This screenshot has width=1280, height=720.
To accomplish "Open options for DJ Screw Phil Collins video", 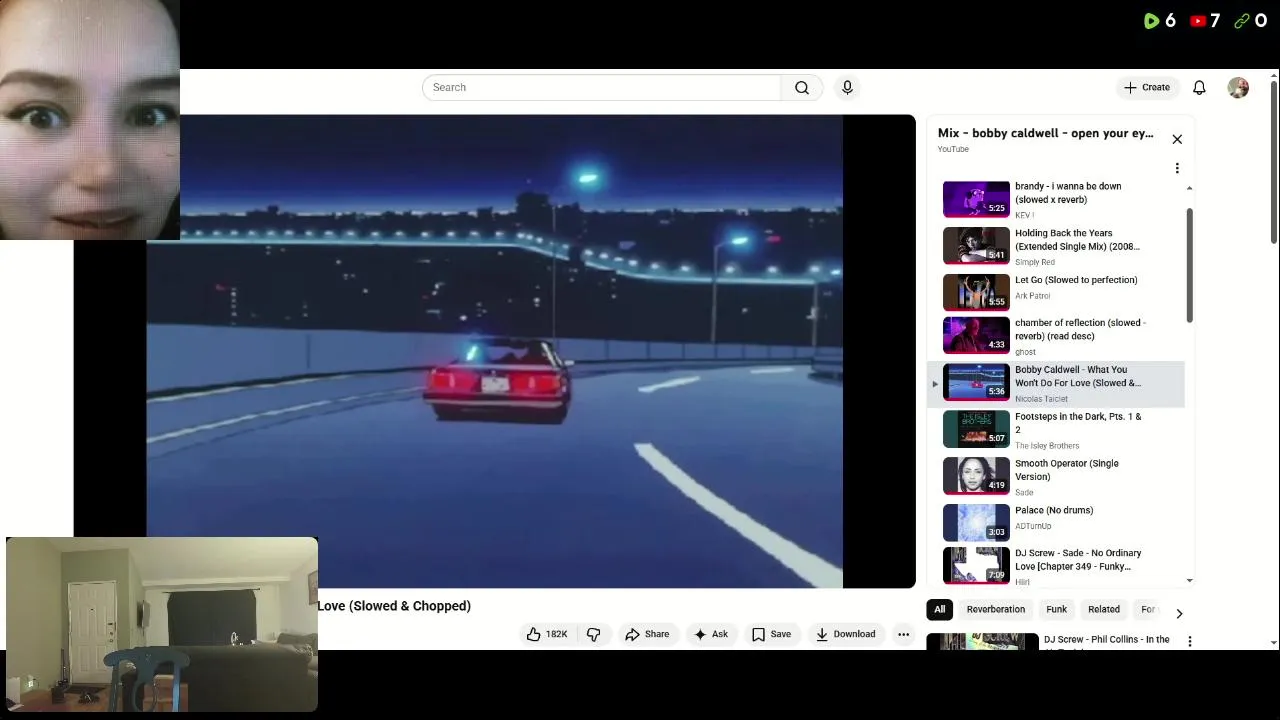I will tap(1189, 641).
